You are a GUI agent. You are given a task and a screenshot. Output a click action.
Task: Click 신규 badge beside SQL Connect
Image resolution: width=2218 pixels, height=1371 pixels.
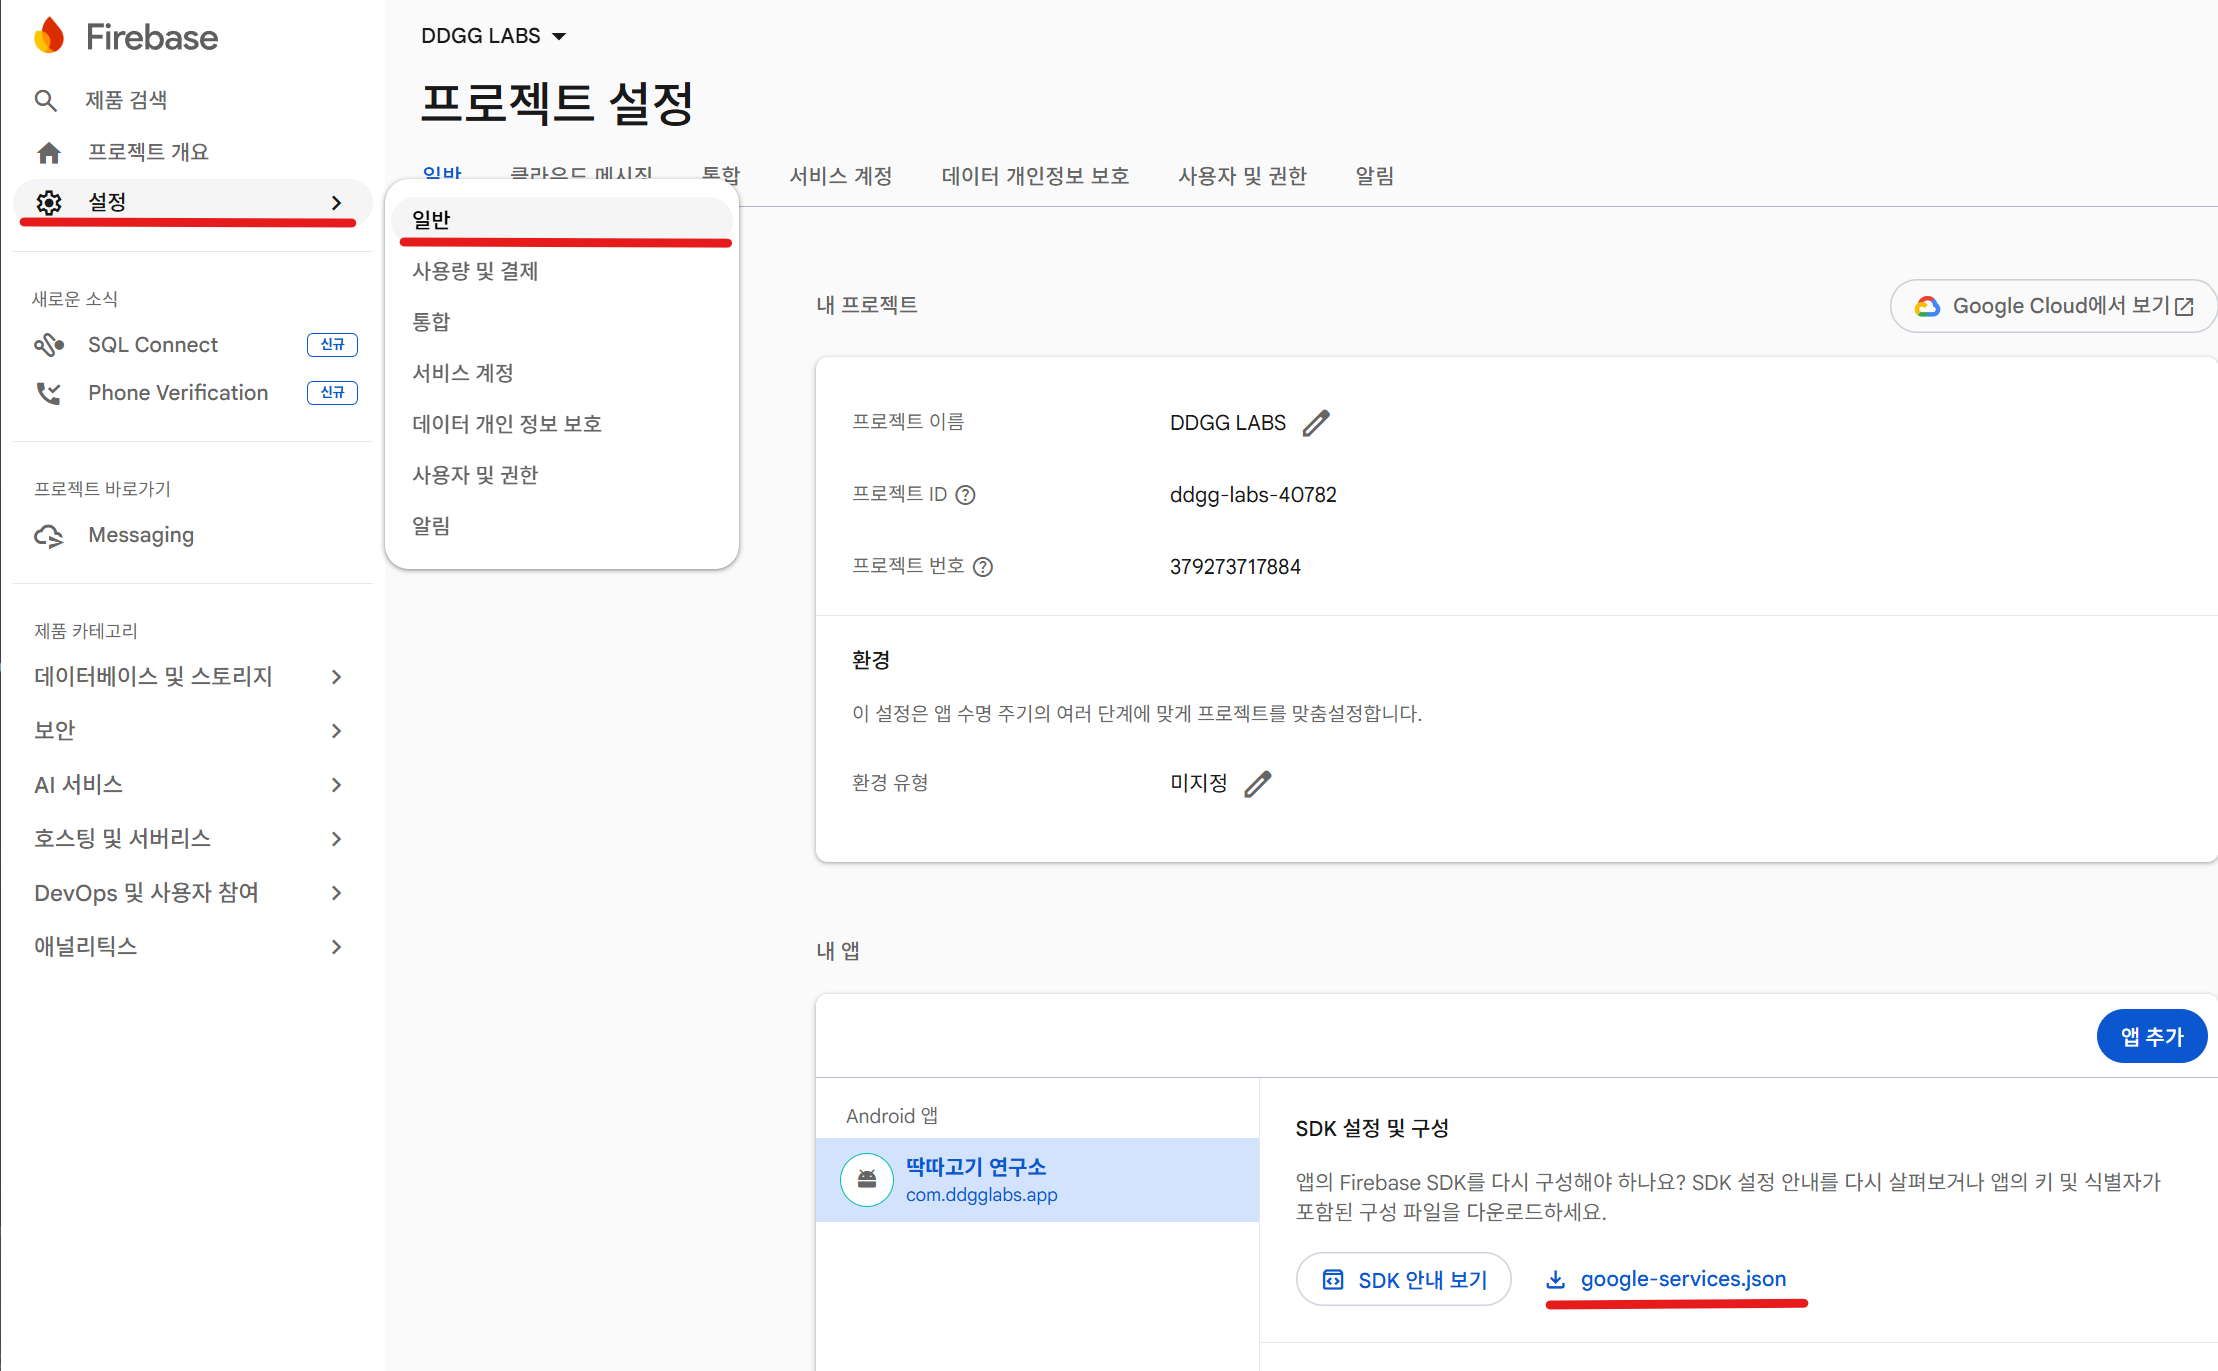click(332, 345)
